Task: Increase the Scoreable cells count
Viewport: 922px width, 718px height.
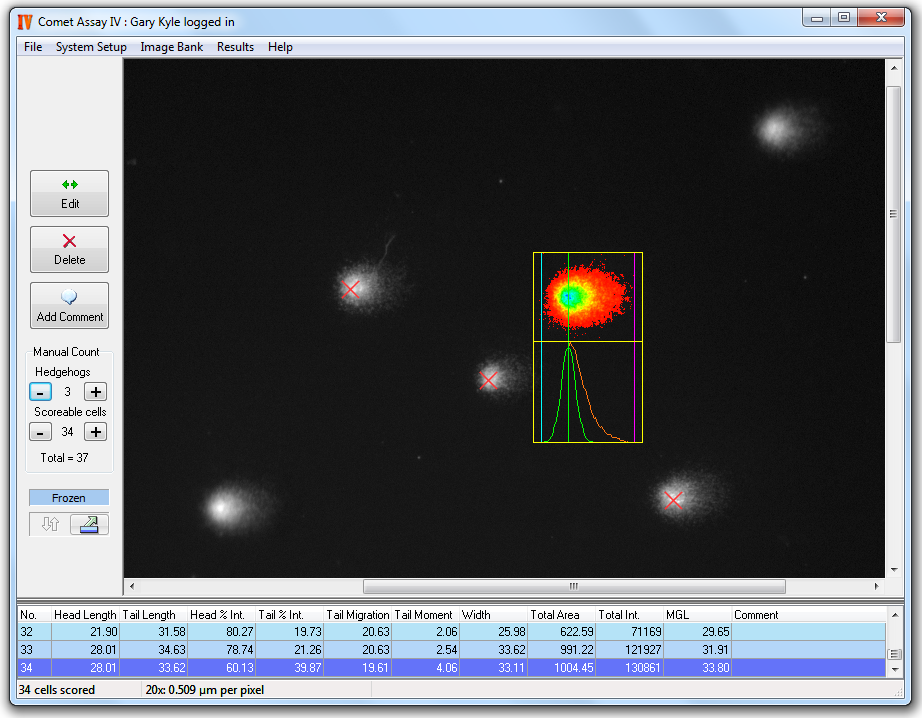Action: pos(95,432)
